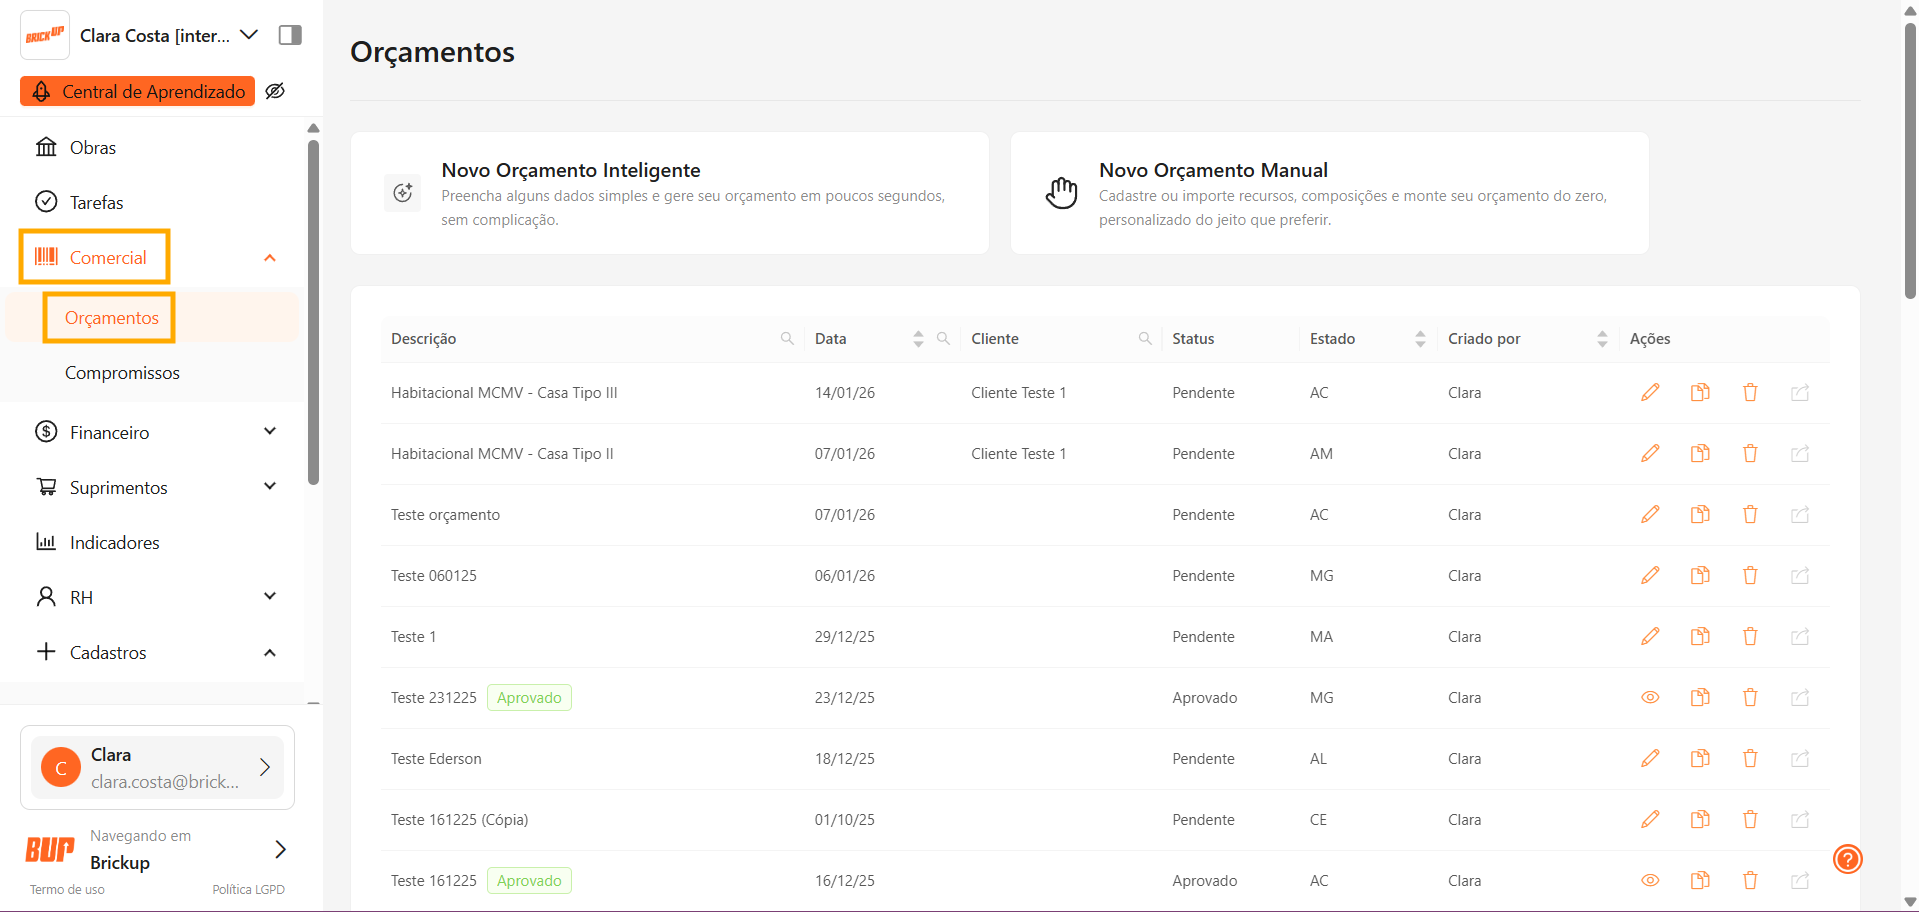
Task: Open the Clara Costa workspace dropdown
Action: [249, 35]
